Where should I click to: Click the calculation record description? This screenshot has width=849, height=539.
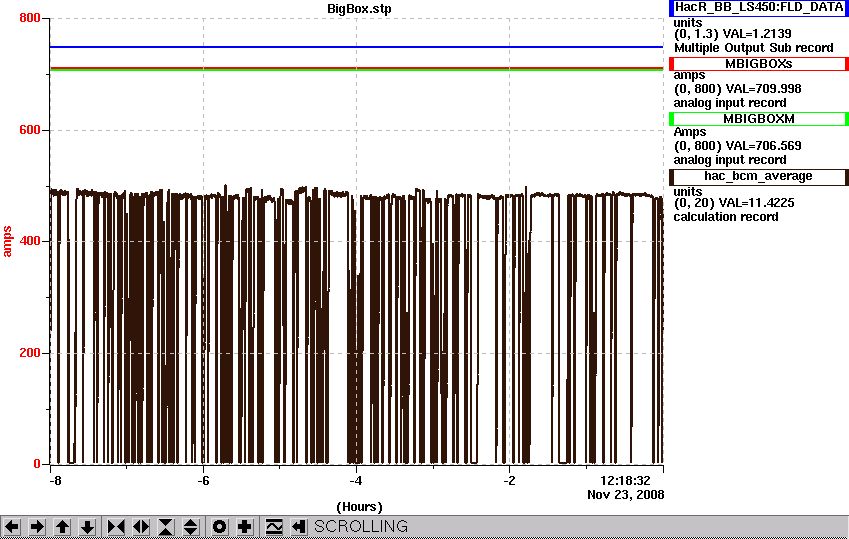coord(726,217)
